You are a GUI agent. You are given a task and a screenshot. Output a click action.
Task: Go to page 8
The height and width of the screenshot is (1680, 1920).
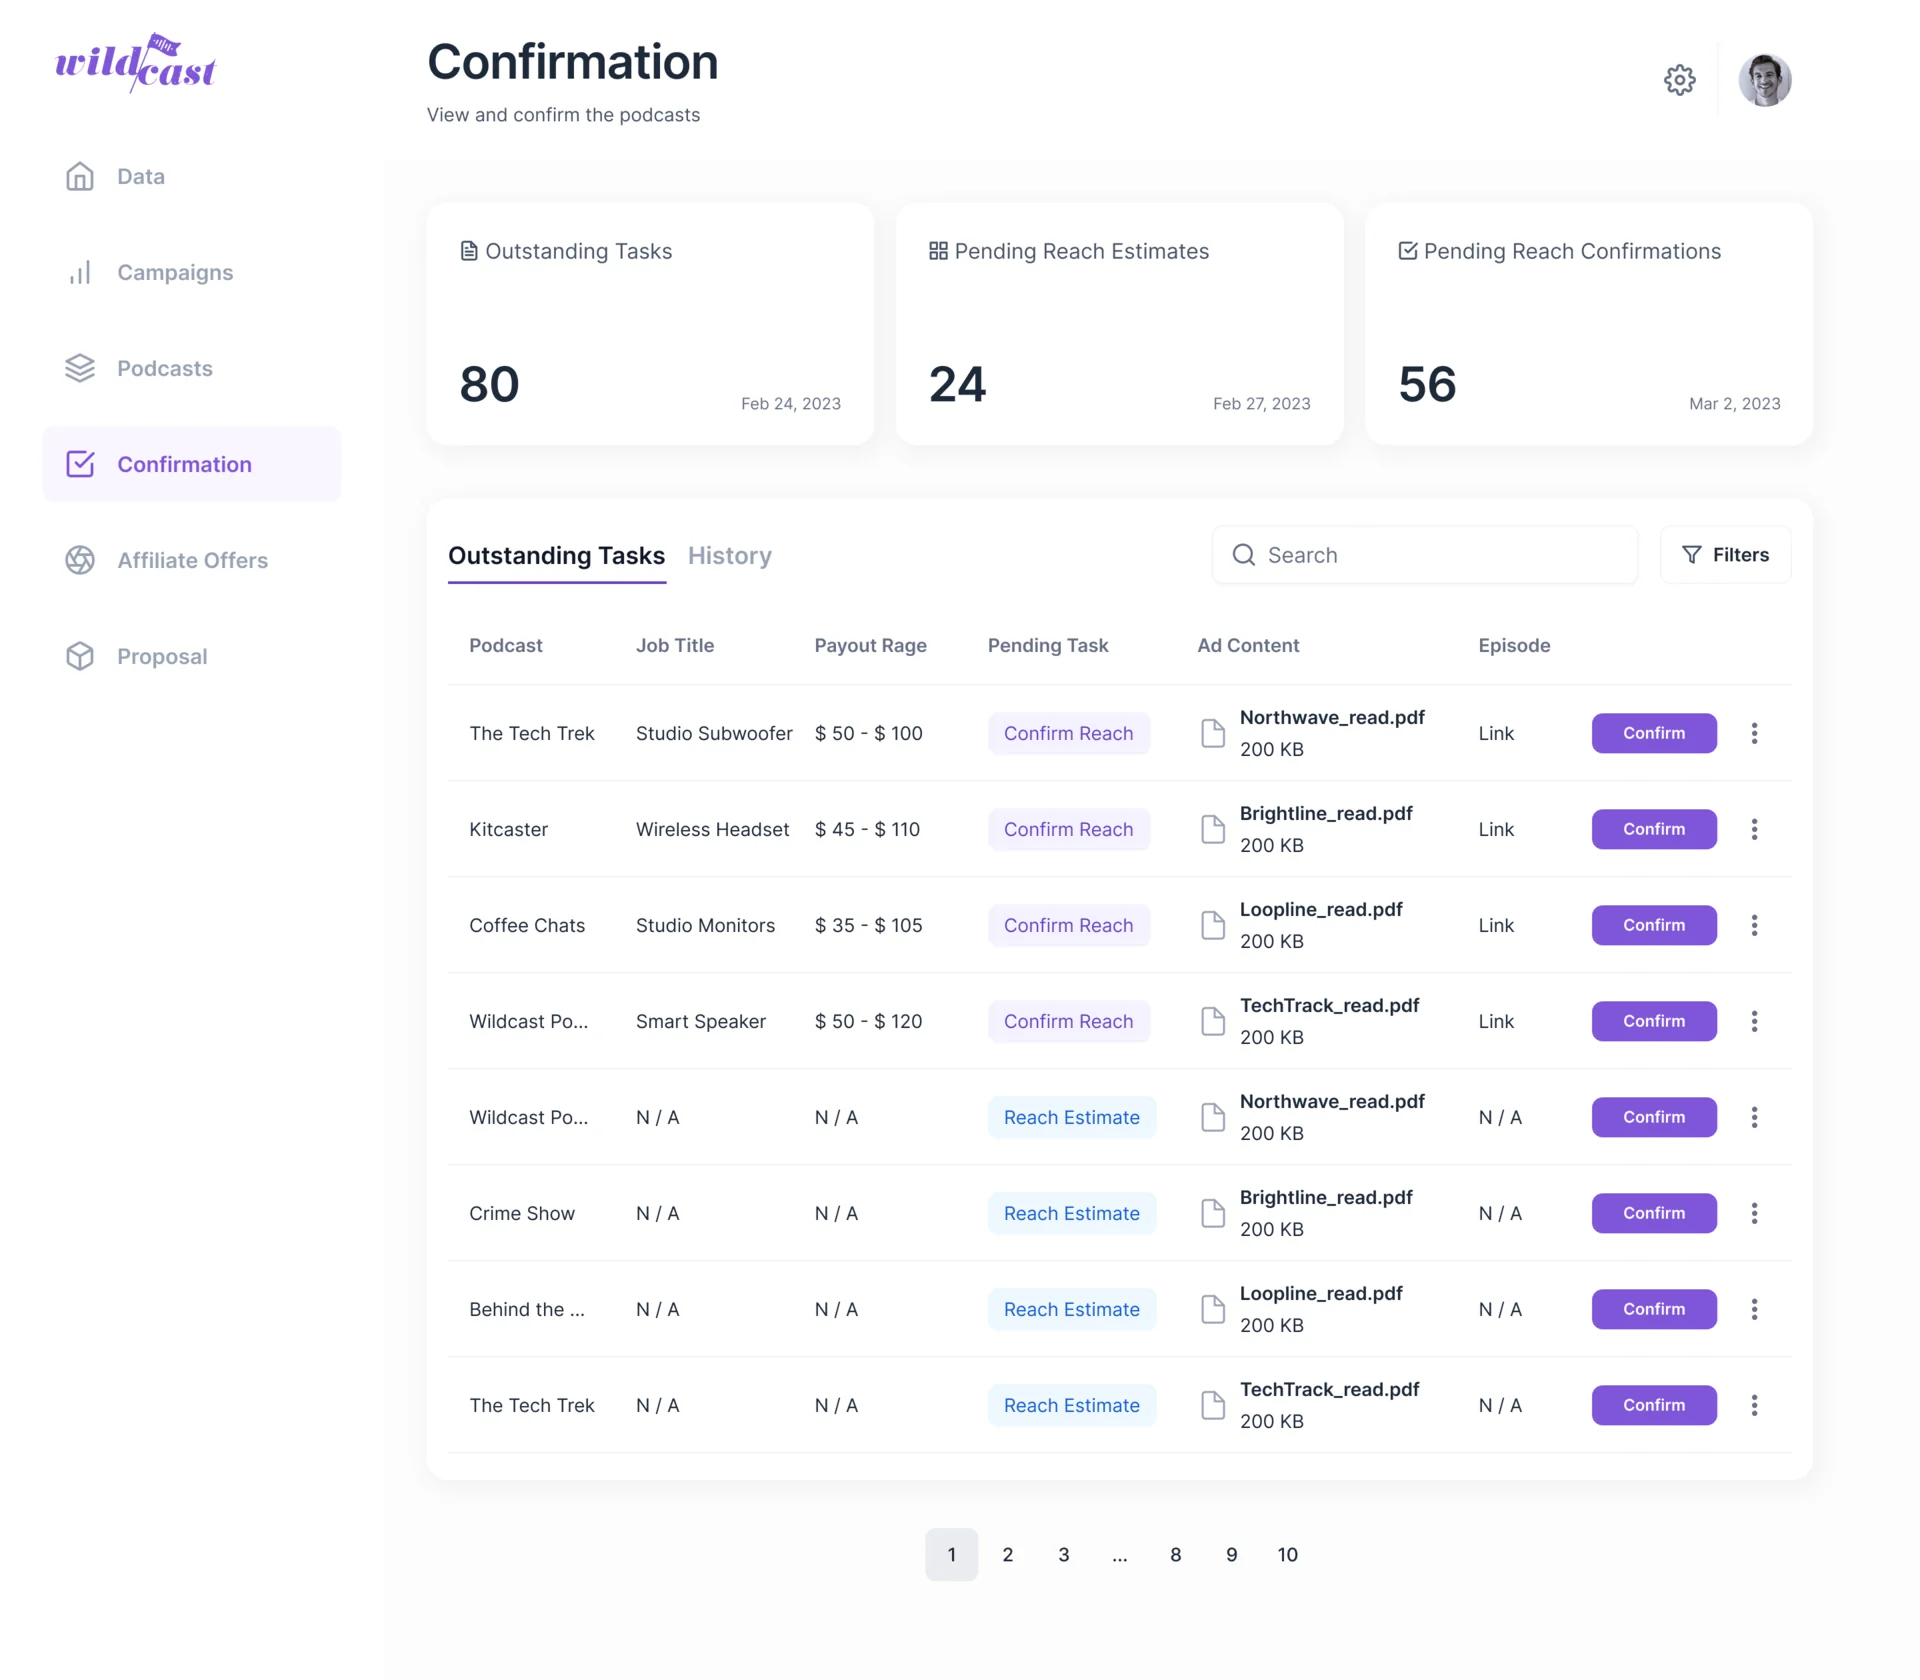(x=1175, y=1554)
